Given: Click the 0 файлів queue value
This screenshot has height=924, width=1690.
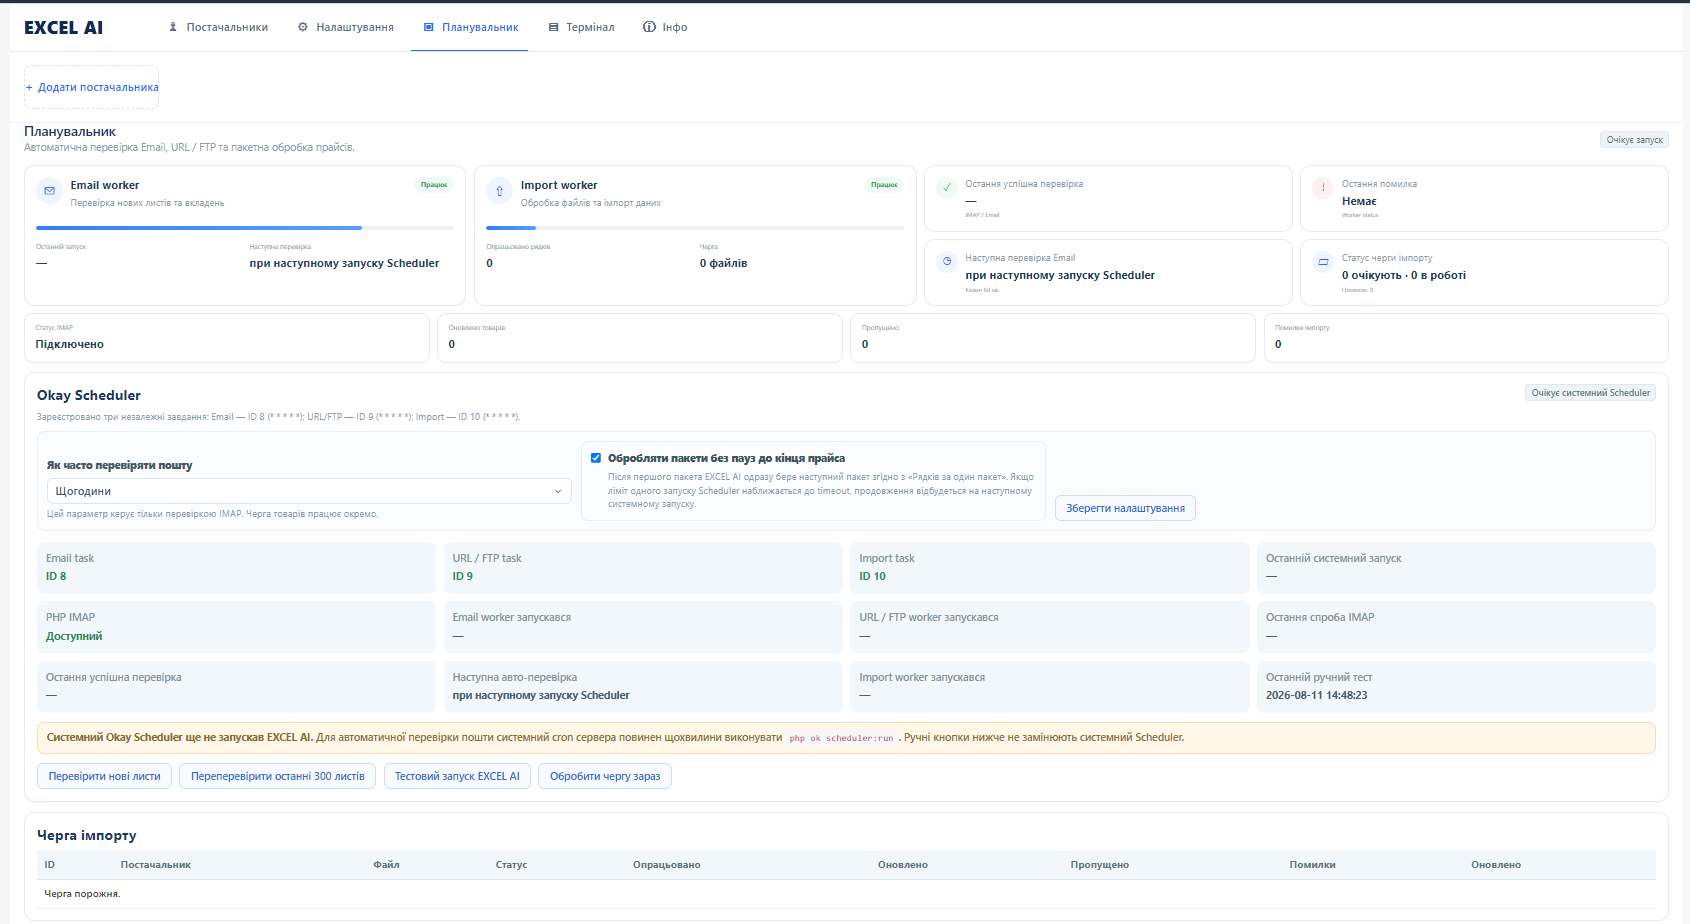Looking at the screenshot, I should click(723, 263).
